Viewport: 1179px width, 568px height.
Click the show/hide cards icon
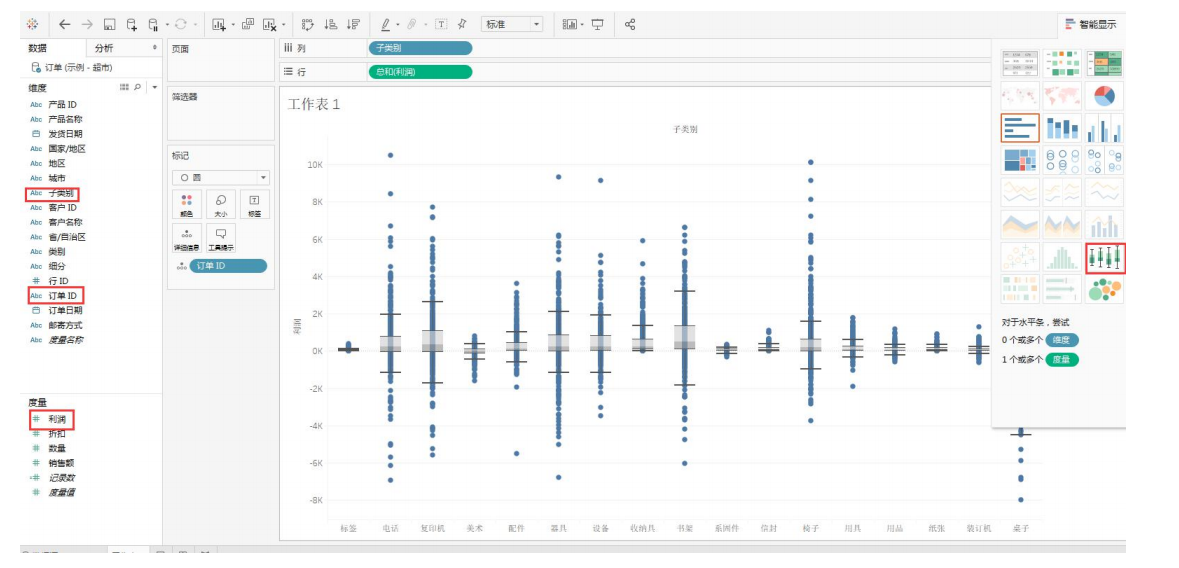click(570, 24)
